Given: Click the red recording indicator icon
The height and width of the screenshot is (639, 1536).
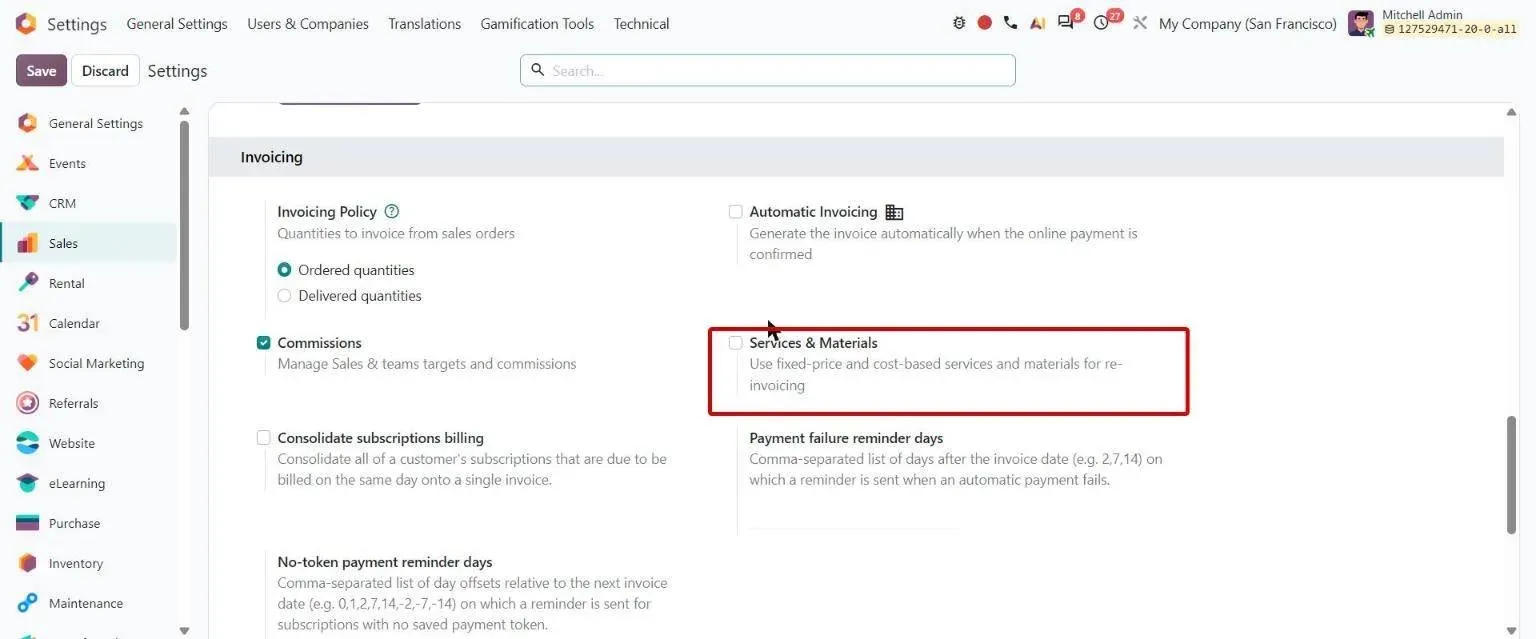Looking at the screenshot, I should tap(985, 23).
